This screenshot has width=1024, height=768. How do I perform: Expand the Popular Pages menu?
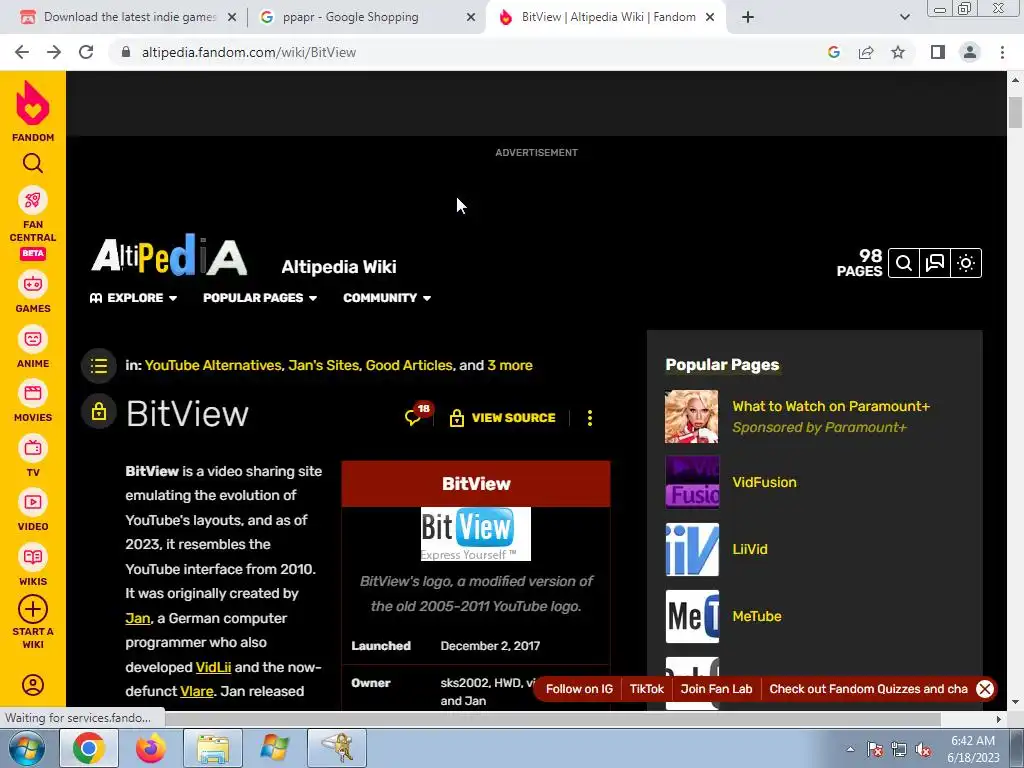pyautogui.click(x=260, y=298)
